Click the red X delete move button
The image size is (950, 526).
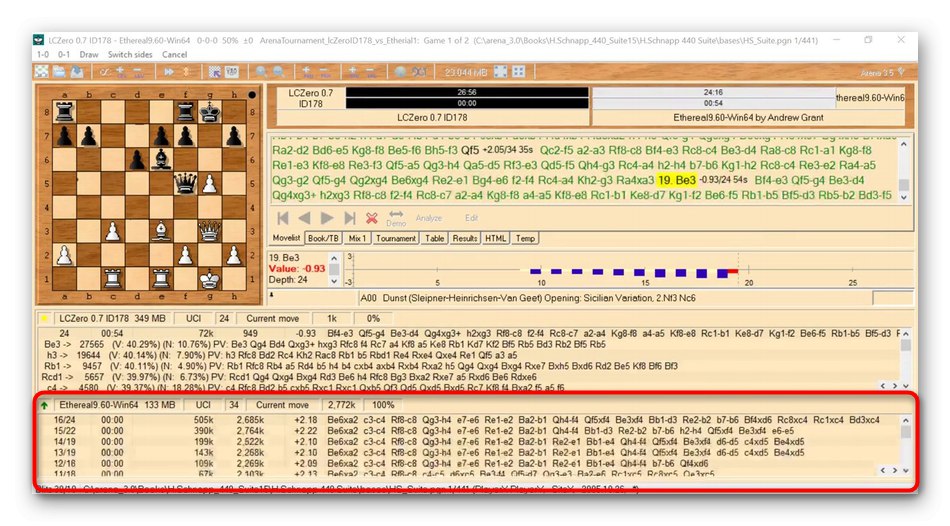point(371,218)
